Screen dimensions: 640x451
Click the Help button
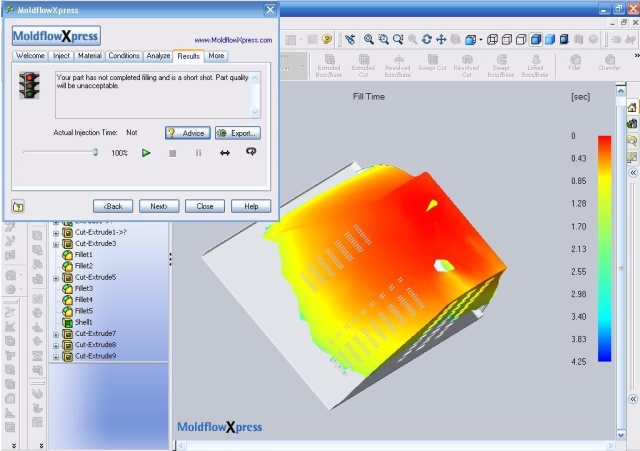coord(251,206)
